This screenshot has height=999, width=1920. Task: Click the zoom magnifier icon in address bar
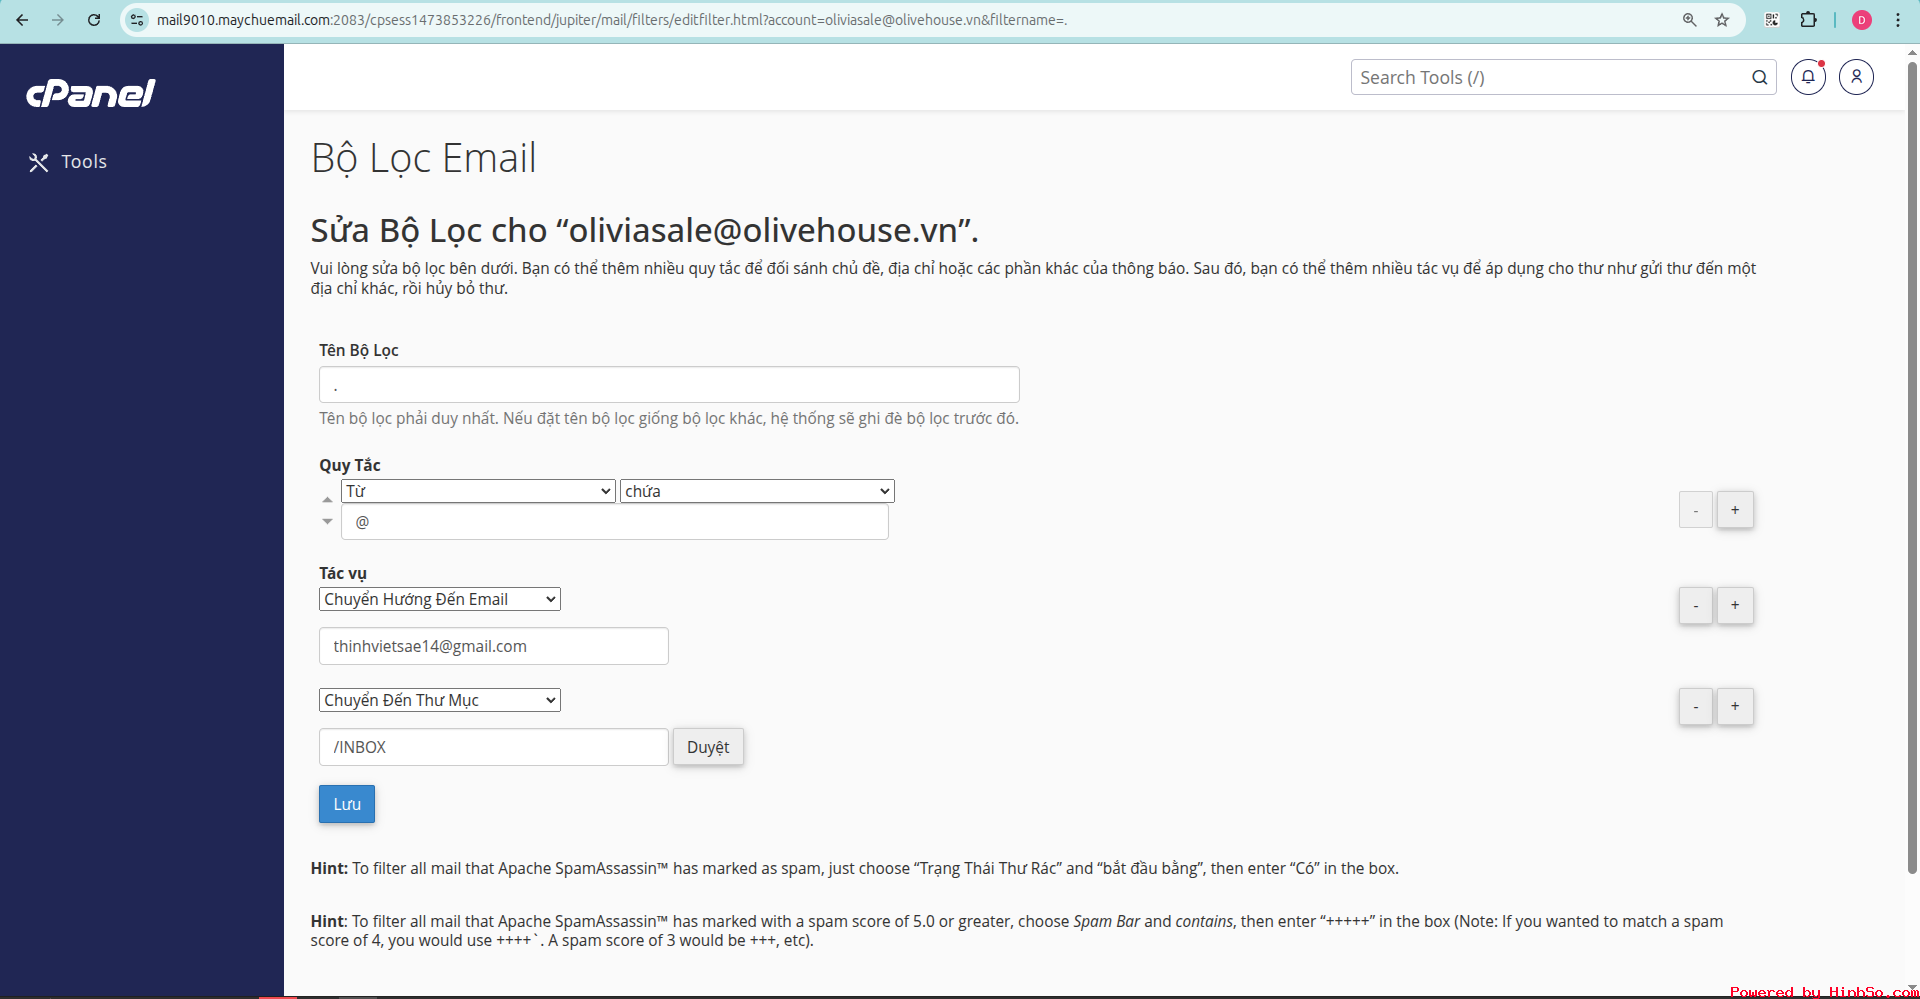(x=1689, y=20)
